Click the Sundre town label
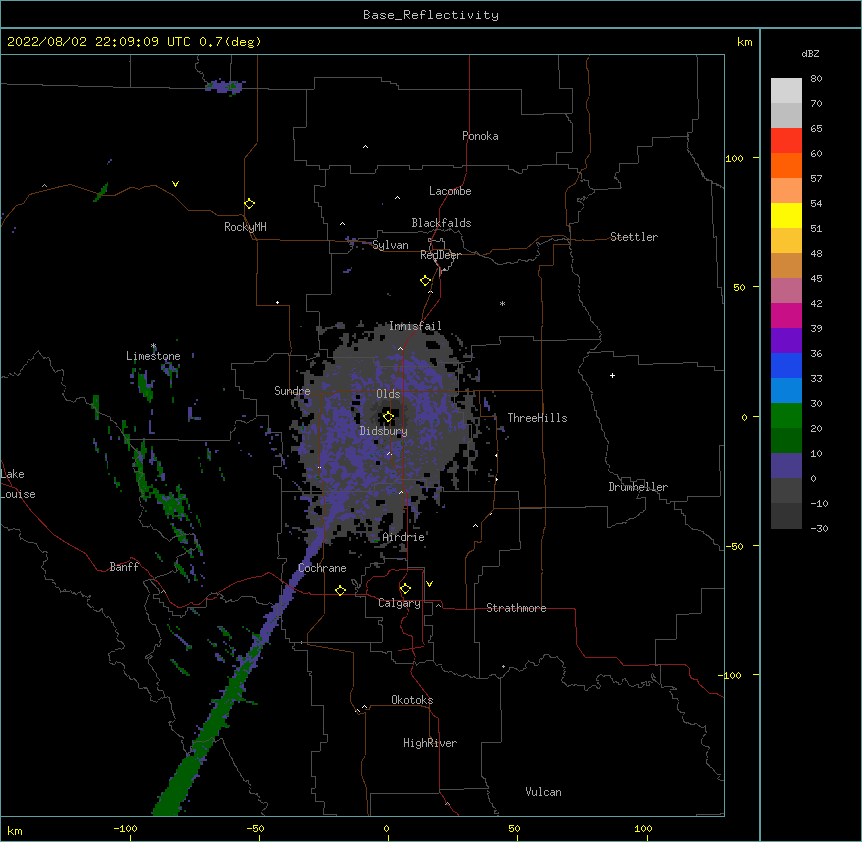862x842 pixels. pos(292,391)
